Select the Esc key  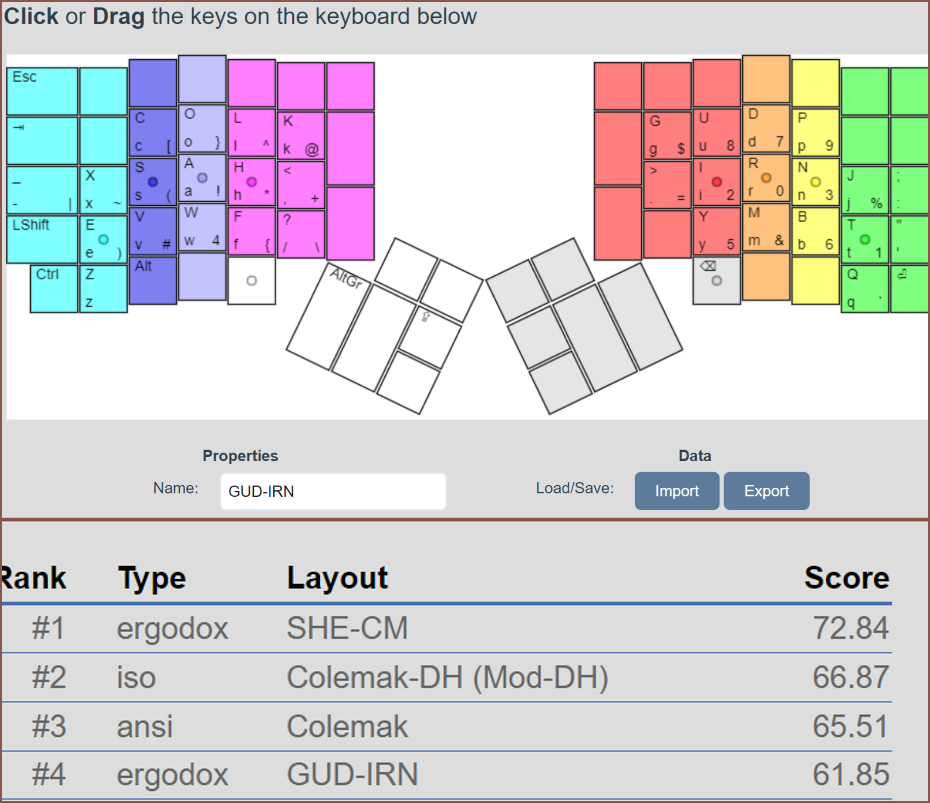click(x=42, y=91)
